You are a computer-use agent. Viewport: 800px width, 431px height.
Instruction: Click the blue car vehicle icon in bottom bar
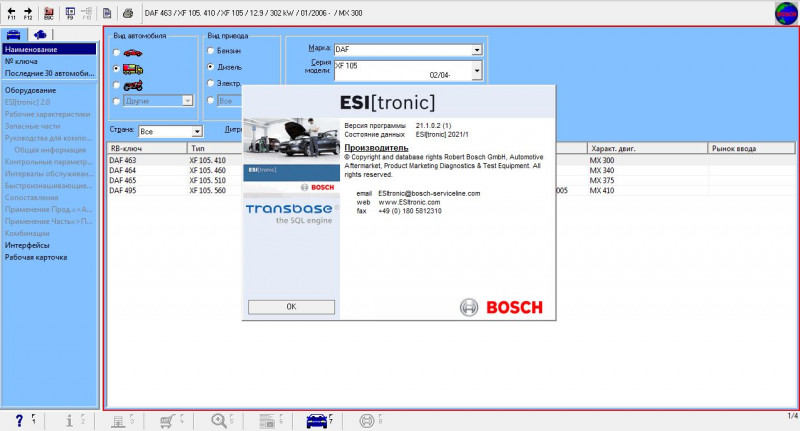click(x=317, y=421)
